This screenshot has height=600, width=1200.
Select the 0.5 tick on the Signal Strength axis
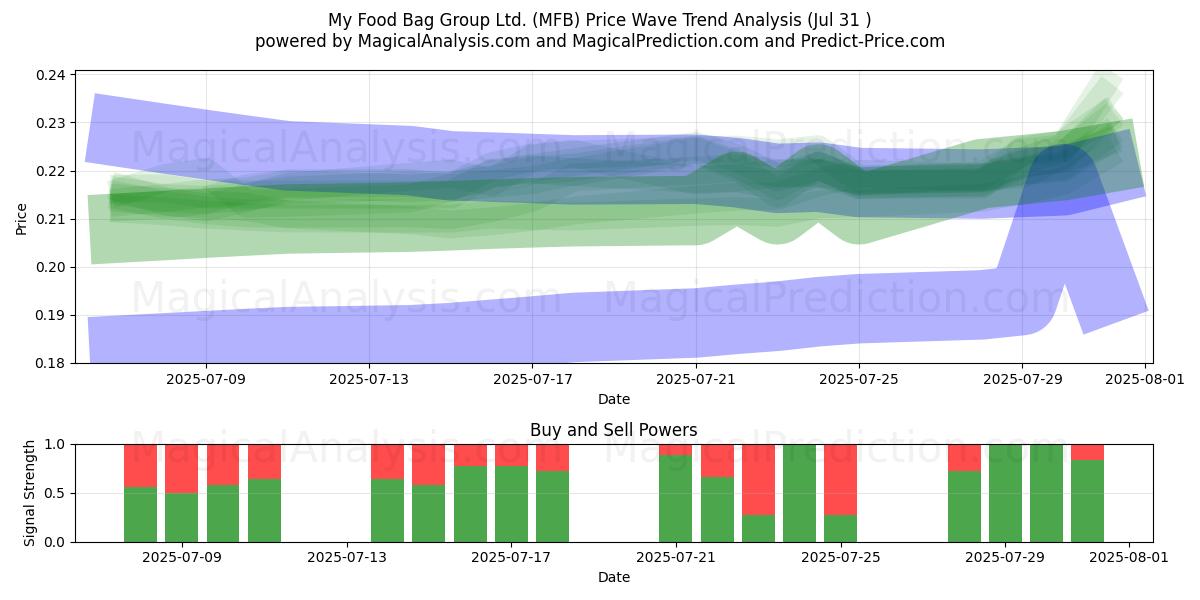coord(57,494)
